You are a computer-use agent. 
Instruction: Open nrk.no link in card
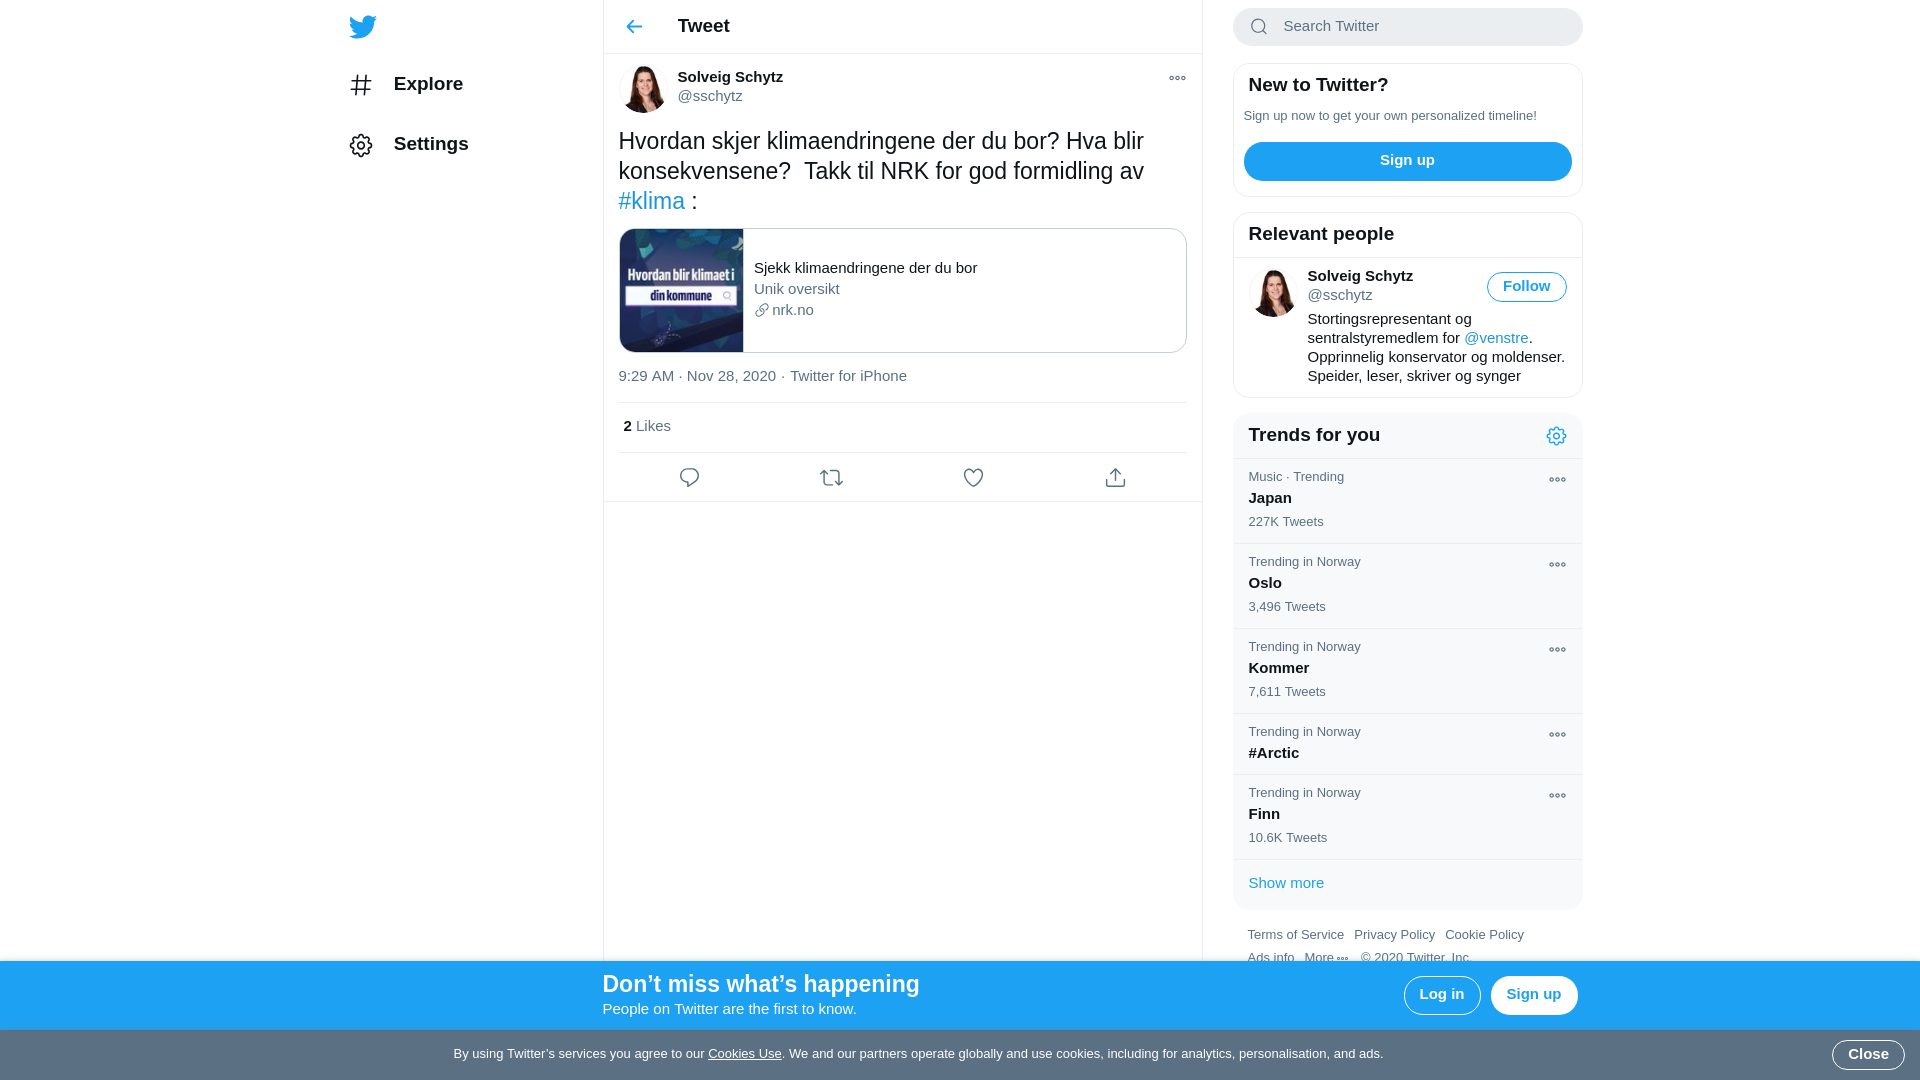coord(784,310)
